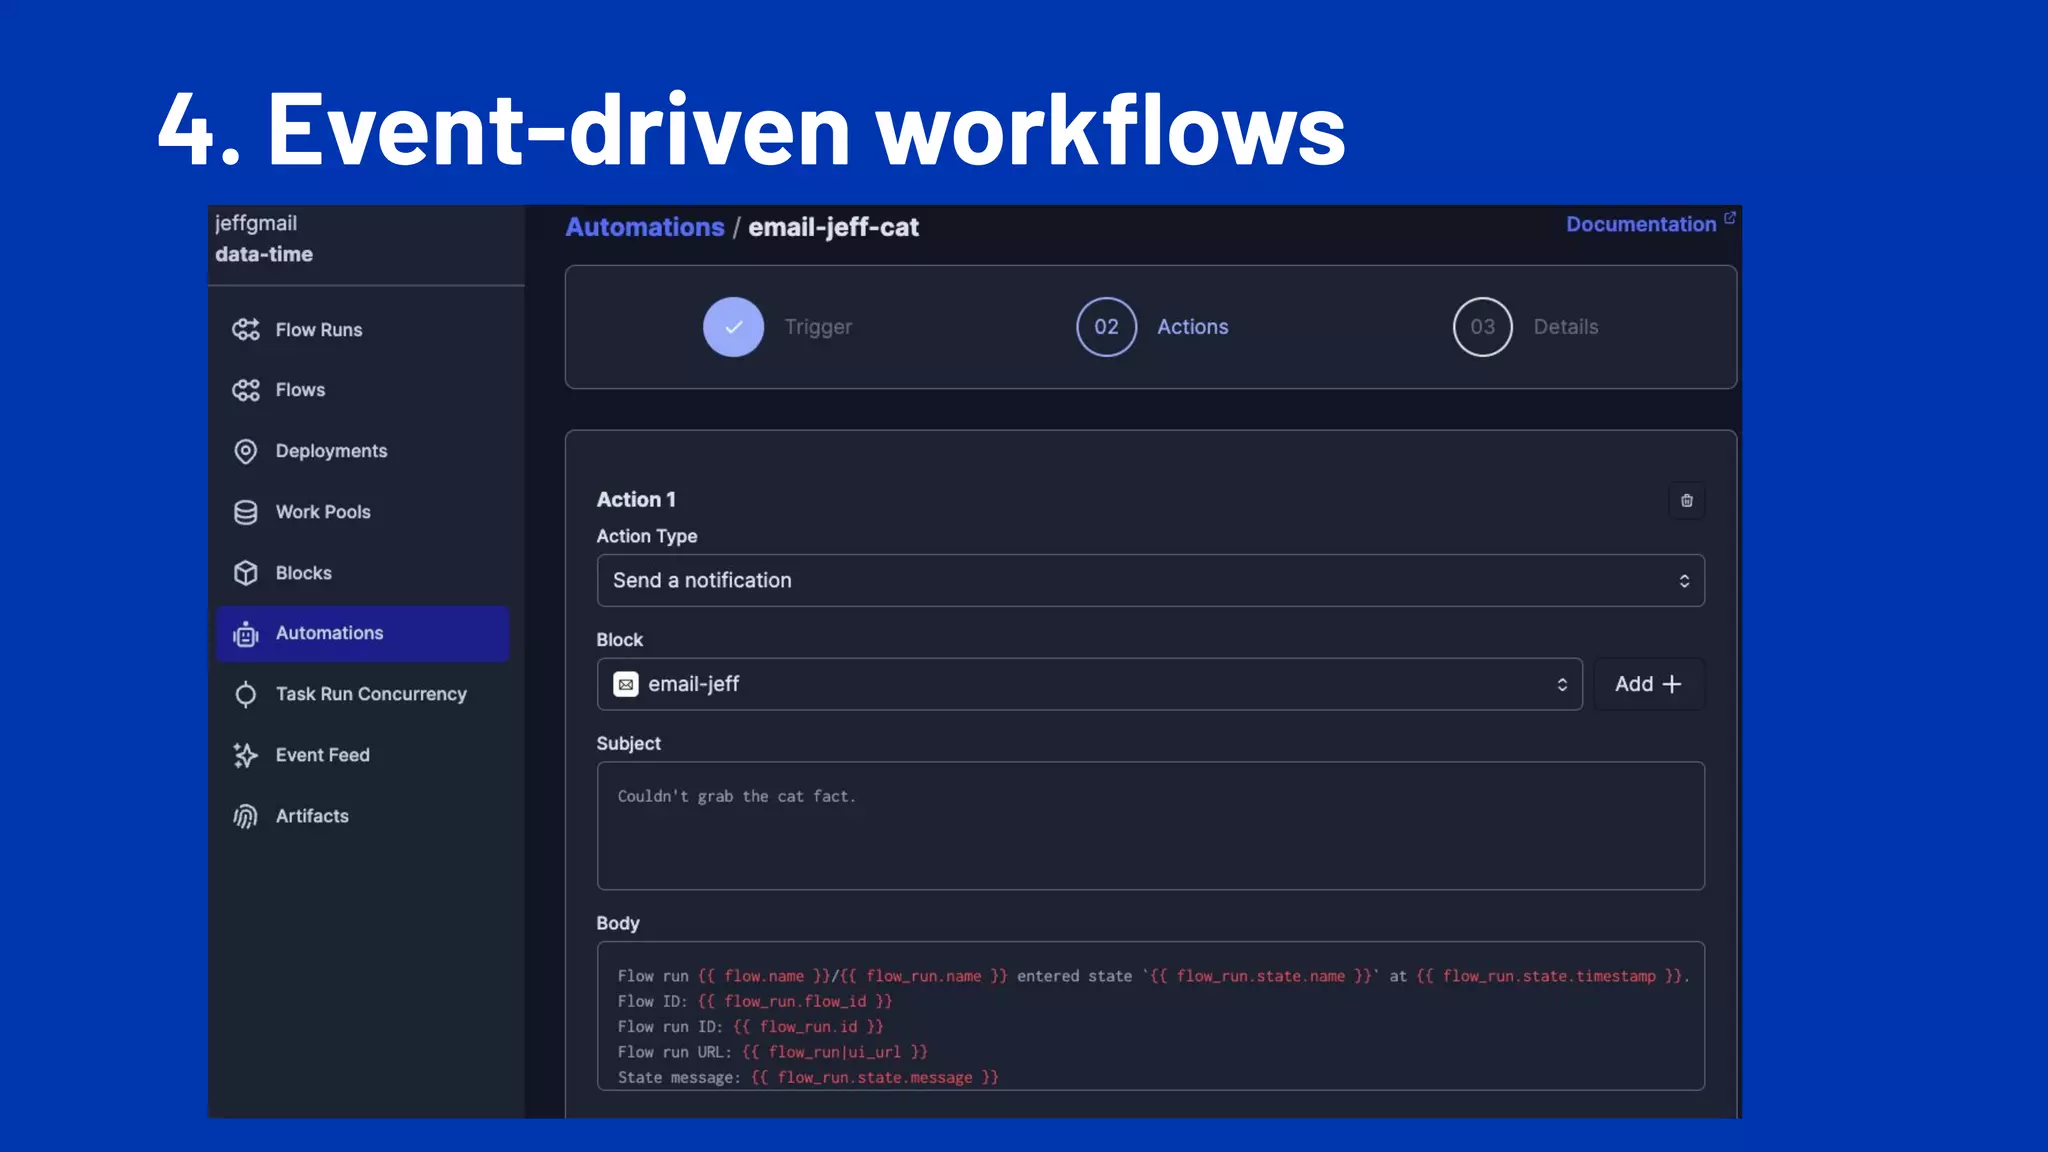Click the Deployments pin icon
The height and width of the screenshot is (1152, 2048).
[245, 451]
